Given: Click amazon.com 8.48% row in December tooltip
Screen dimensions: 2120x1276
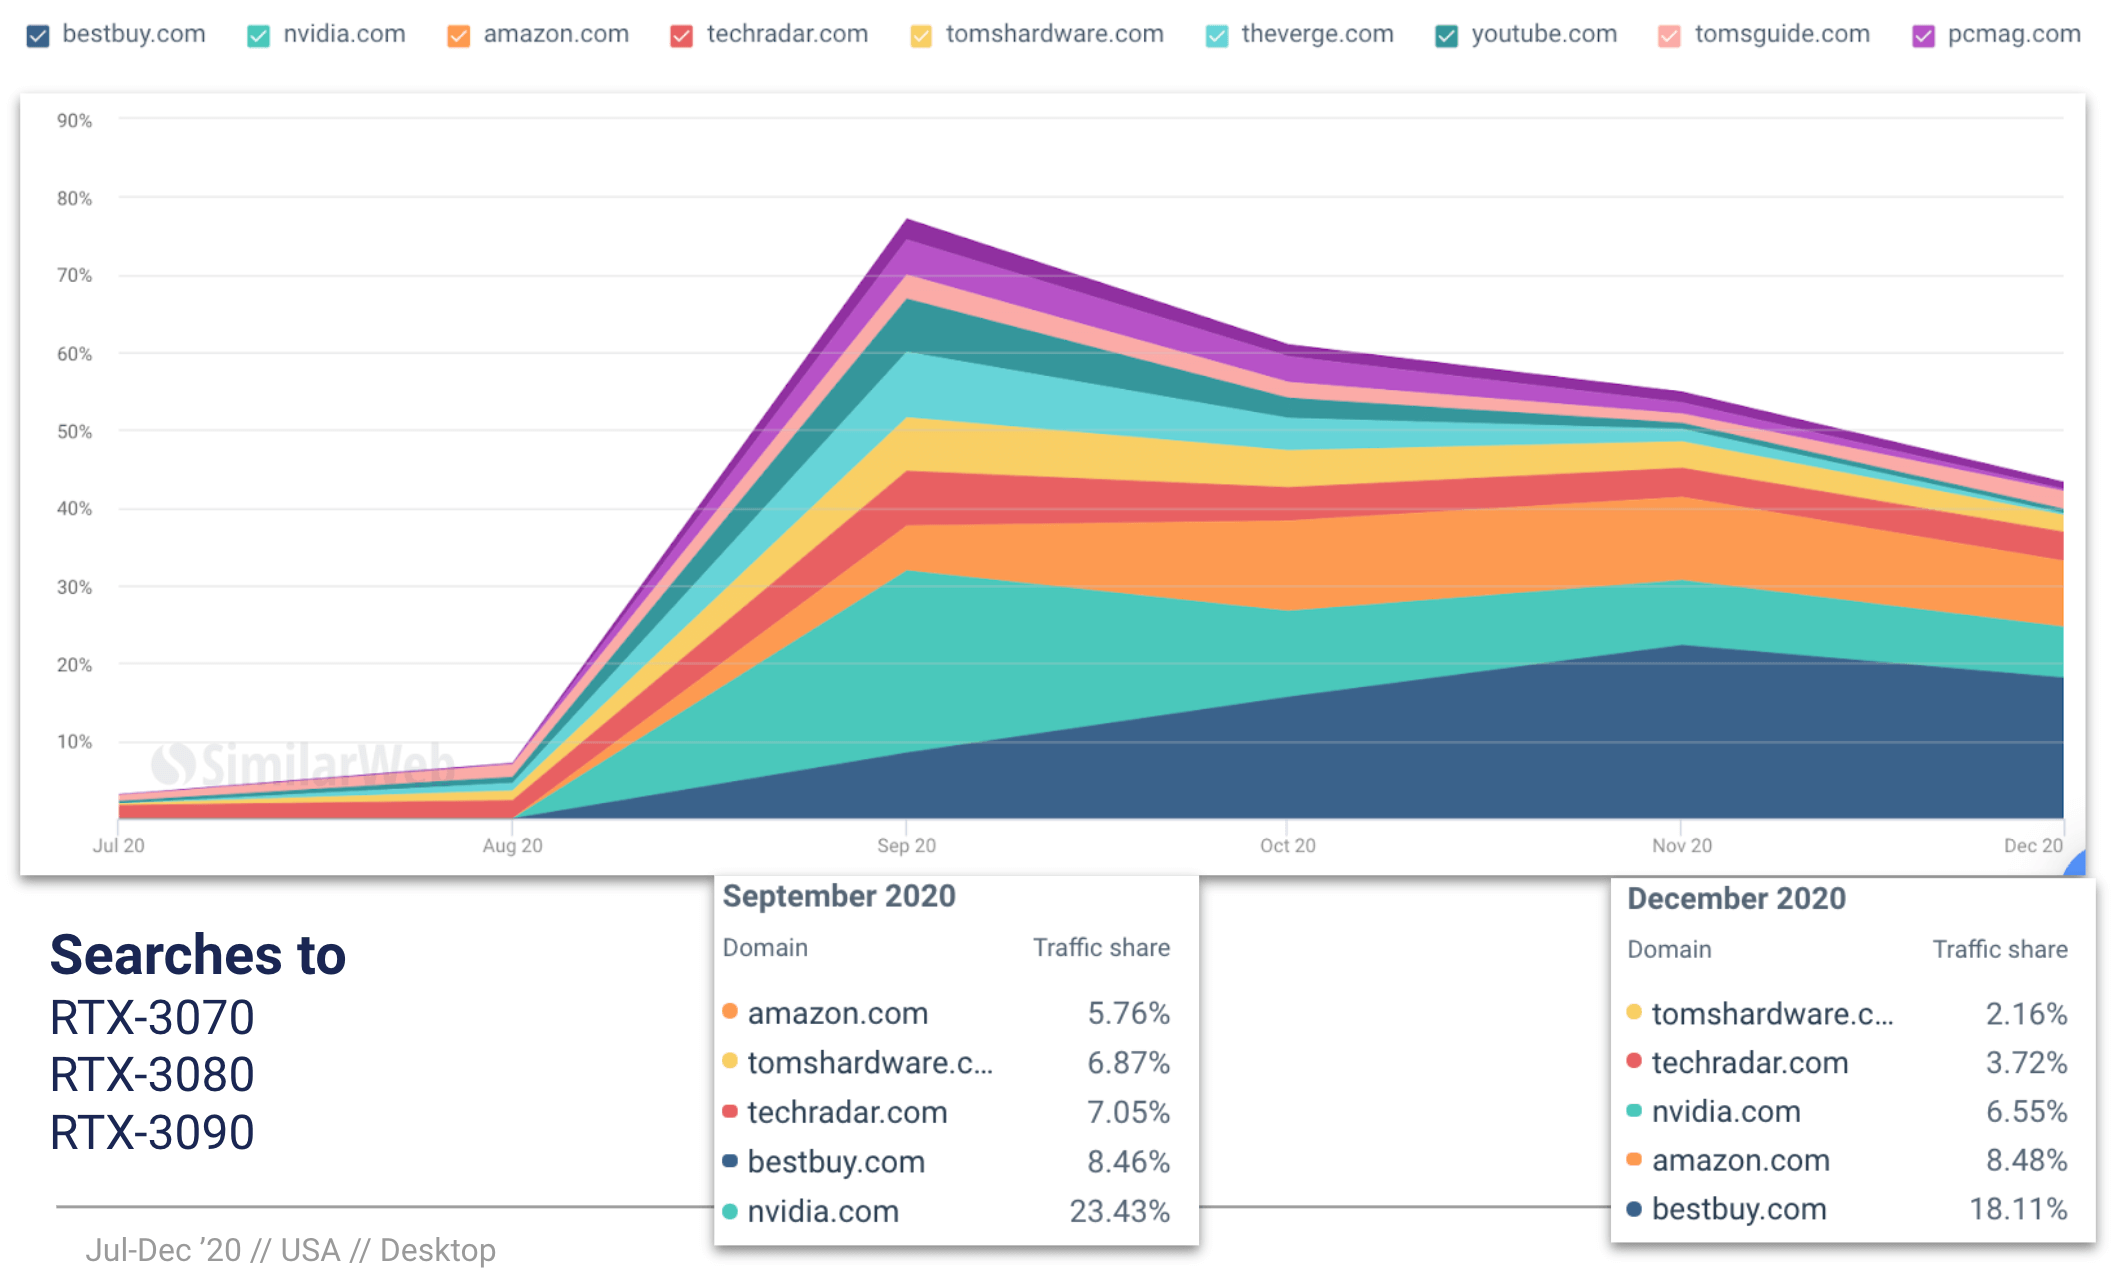Looking at the screenshot, I should click(x=1847, y=1160).
